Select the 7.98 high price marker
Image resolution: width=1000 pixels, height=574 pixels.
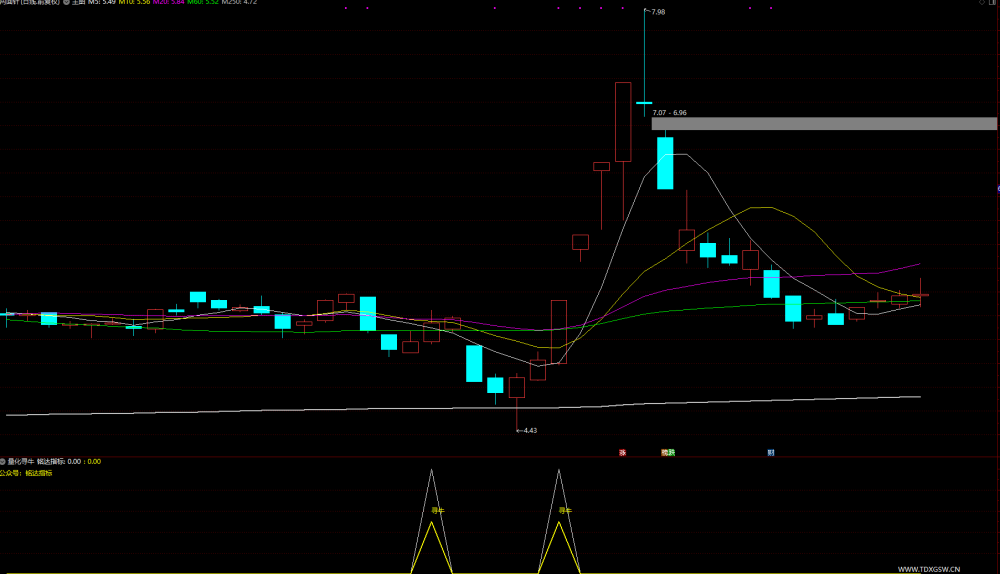(656, 11)
